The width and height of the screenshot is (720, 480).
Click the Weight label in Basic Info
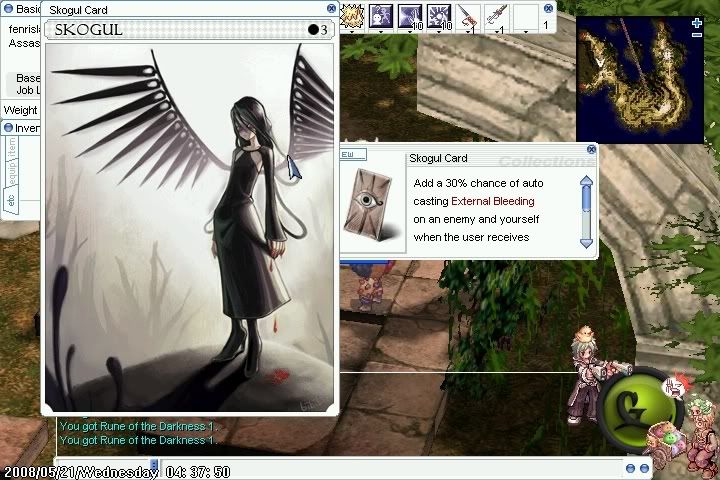point(20,110)
